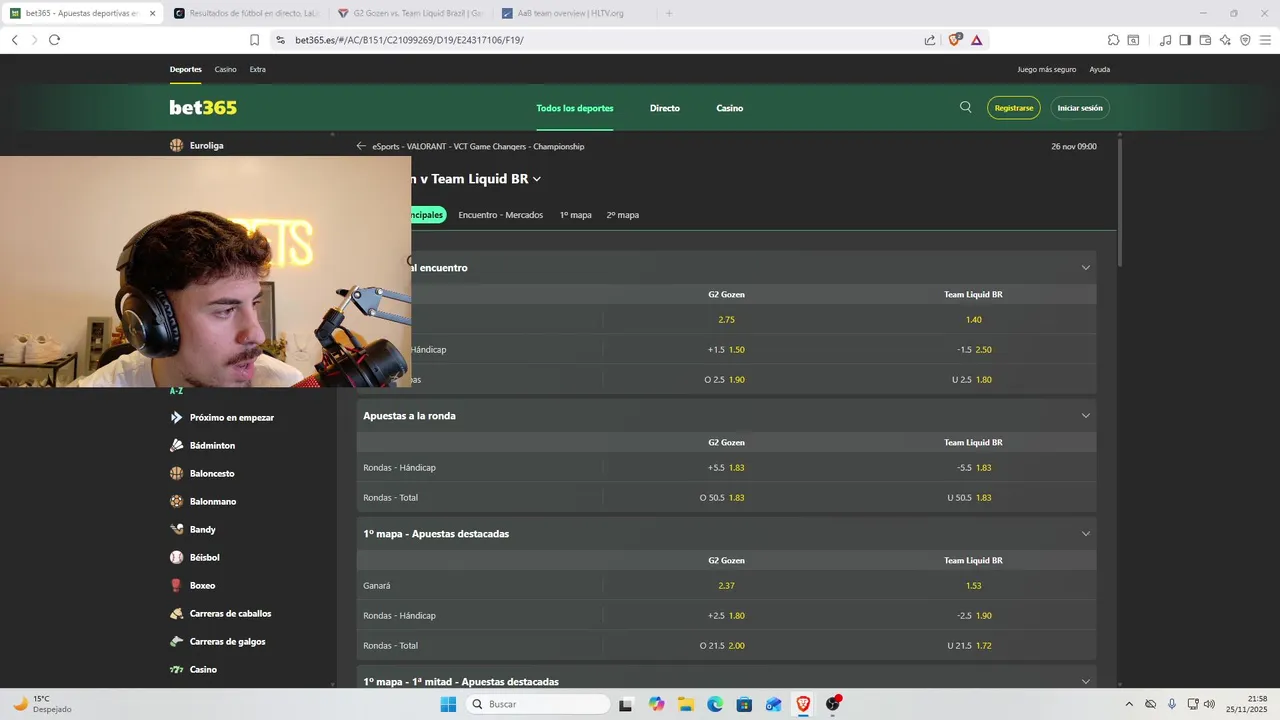Open the Balonmano sport entry

(x=203, y=501)
